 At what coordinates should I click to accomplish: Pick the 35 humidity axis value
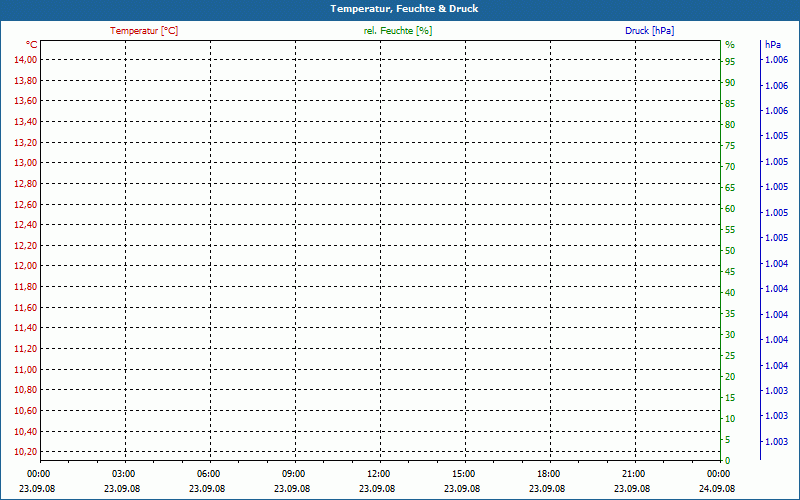pyautogui.click(x=730, y=314)
